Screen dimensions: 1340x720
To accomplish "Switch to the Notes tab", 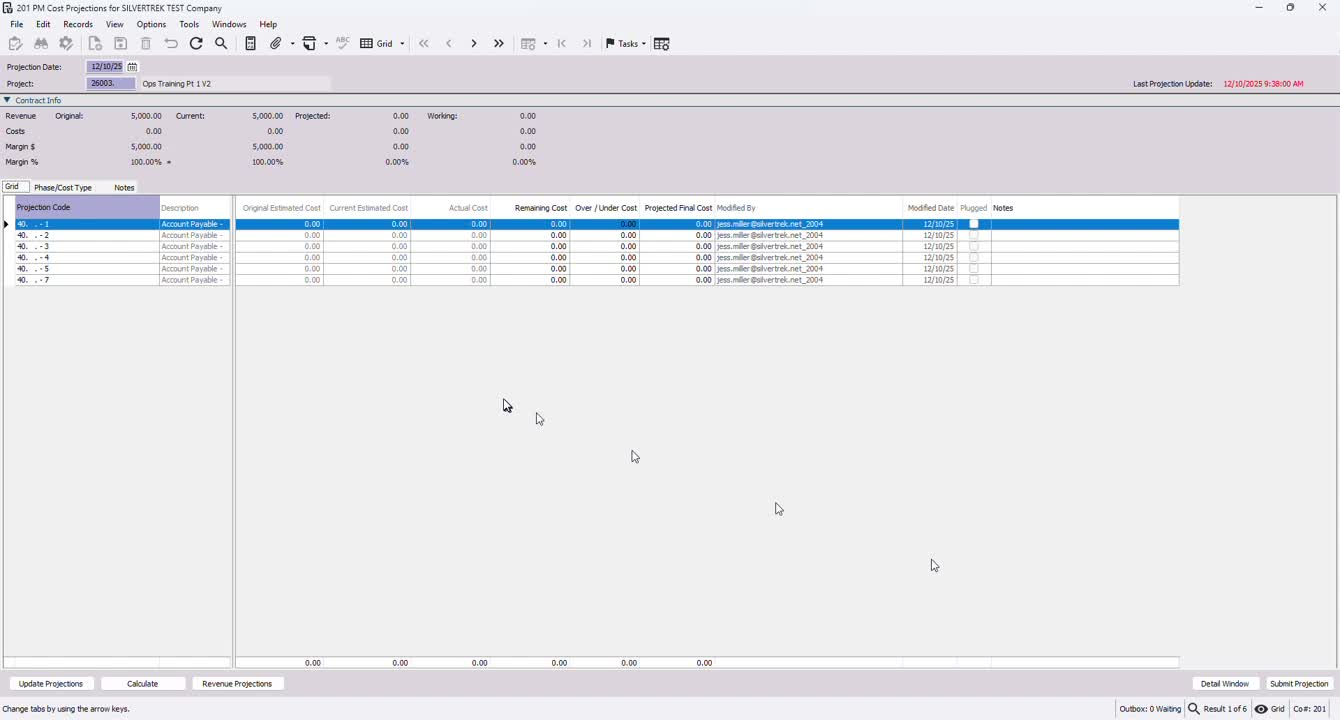I will (124, 188).
